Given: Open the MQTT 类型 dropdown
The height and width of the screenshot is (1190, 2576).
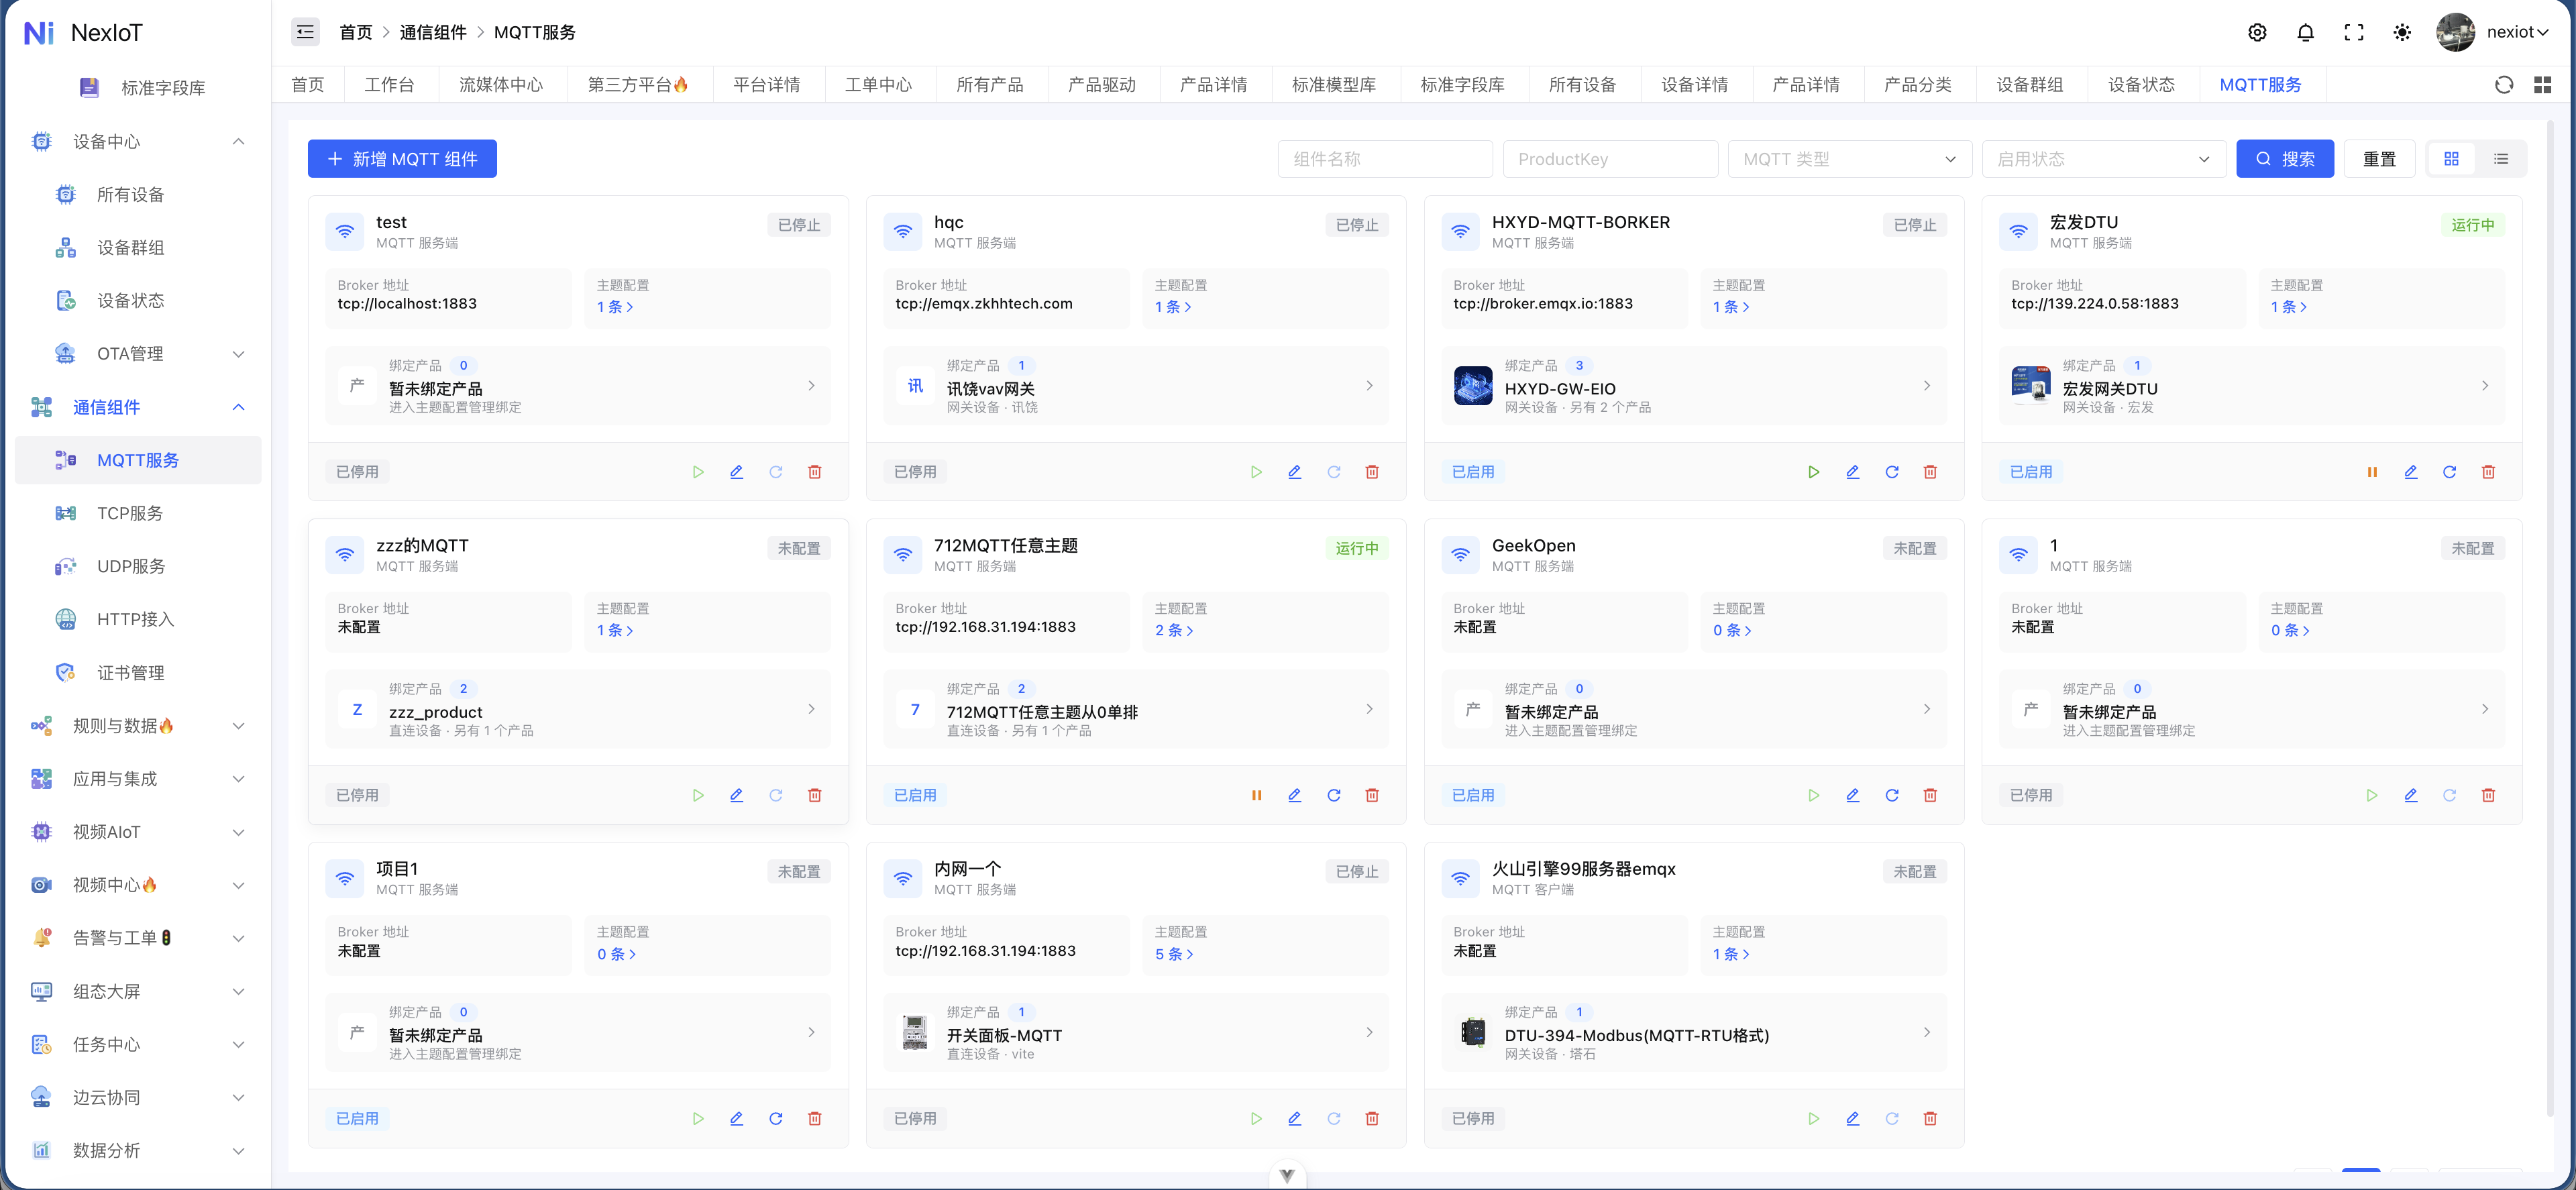Looking at the screenshot, I should point(1849,159).
